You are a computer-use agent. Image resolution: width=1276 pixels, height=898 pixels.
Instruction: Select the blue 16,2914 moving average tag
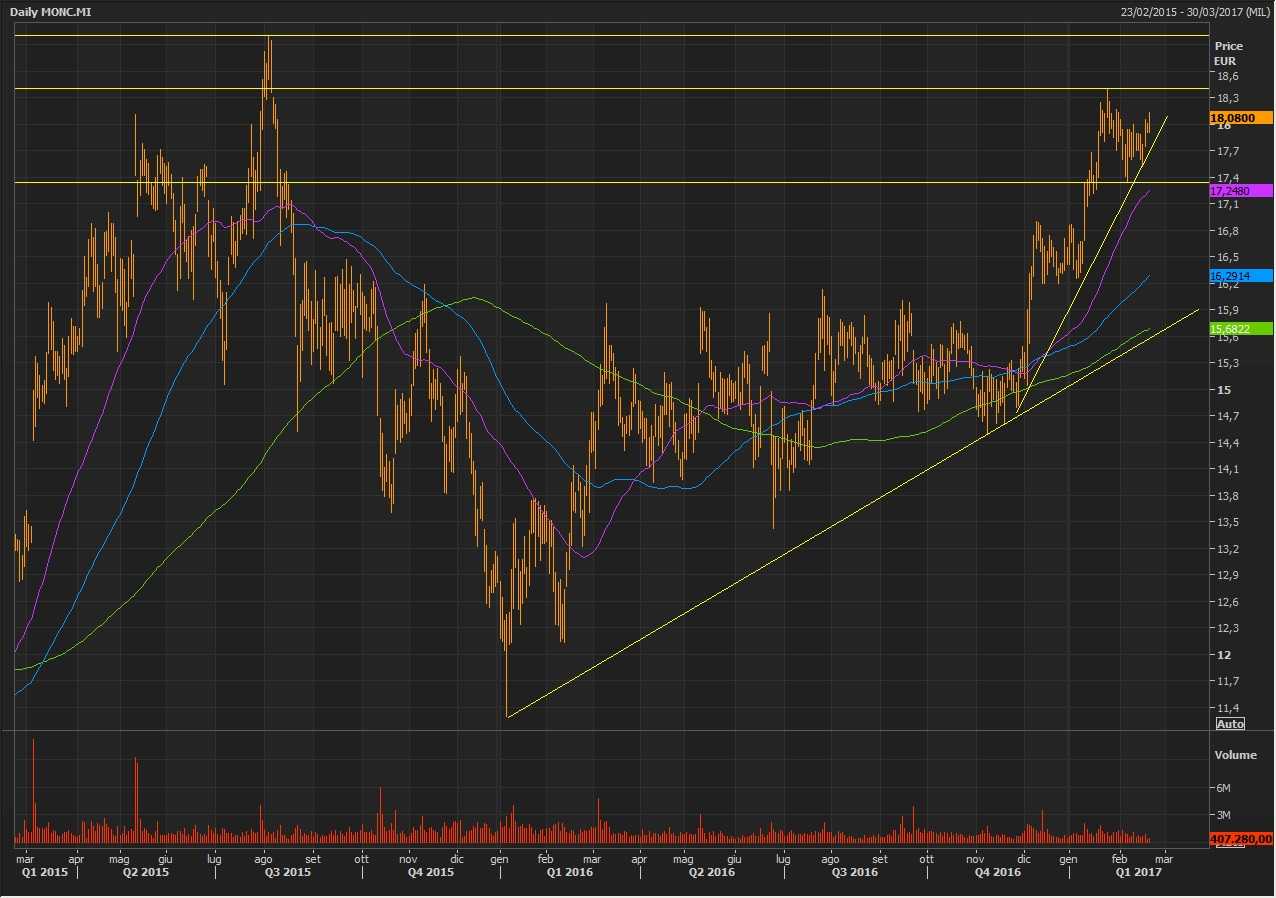pyautogui.click(x=1240, y=275)
